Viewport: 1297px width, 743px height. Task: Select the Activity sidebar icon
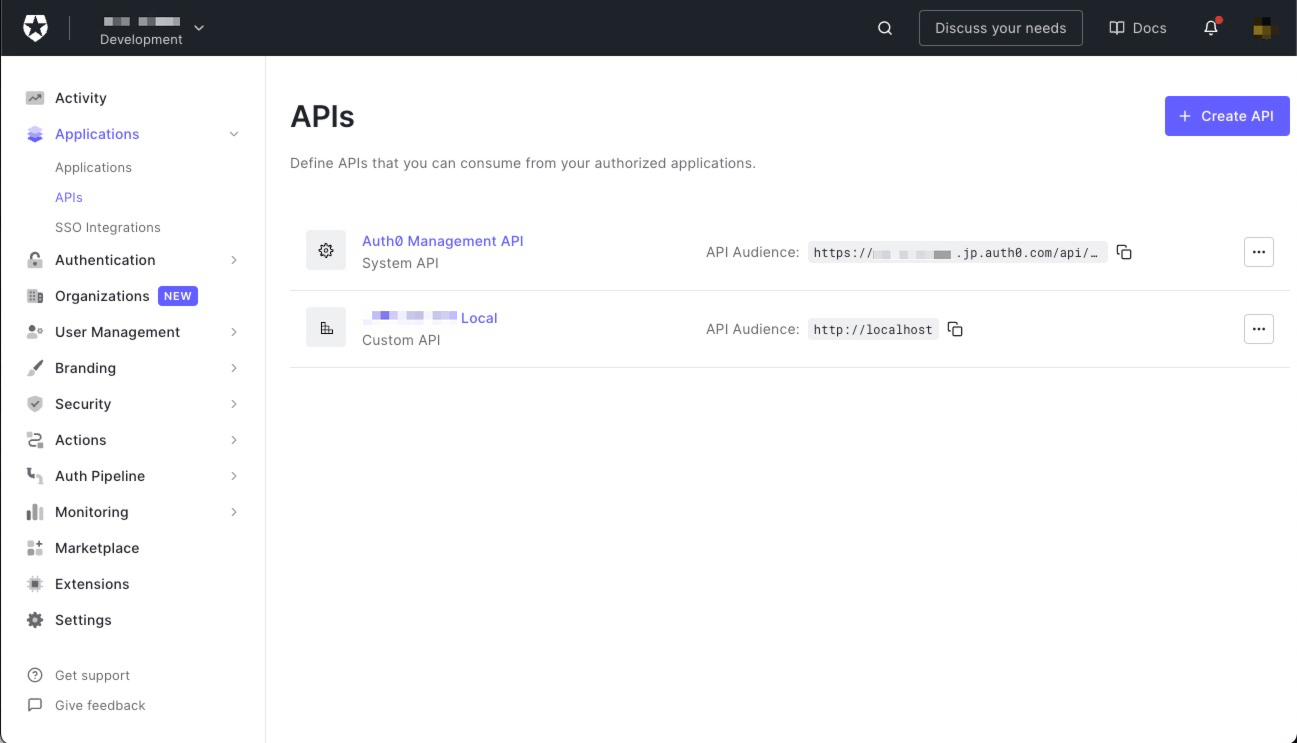[34, 97]
